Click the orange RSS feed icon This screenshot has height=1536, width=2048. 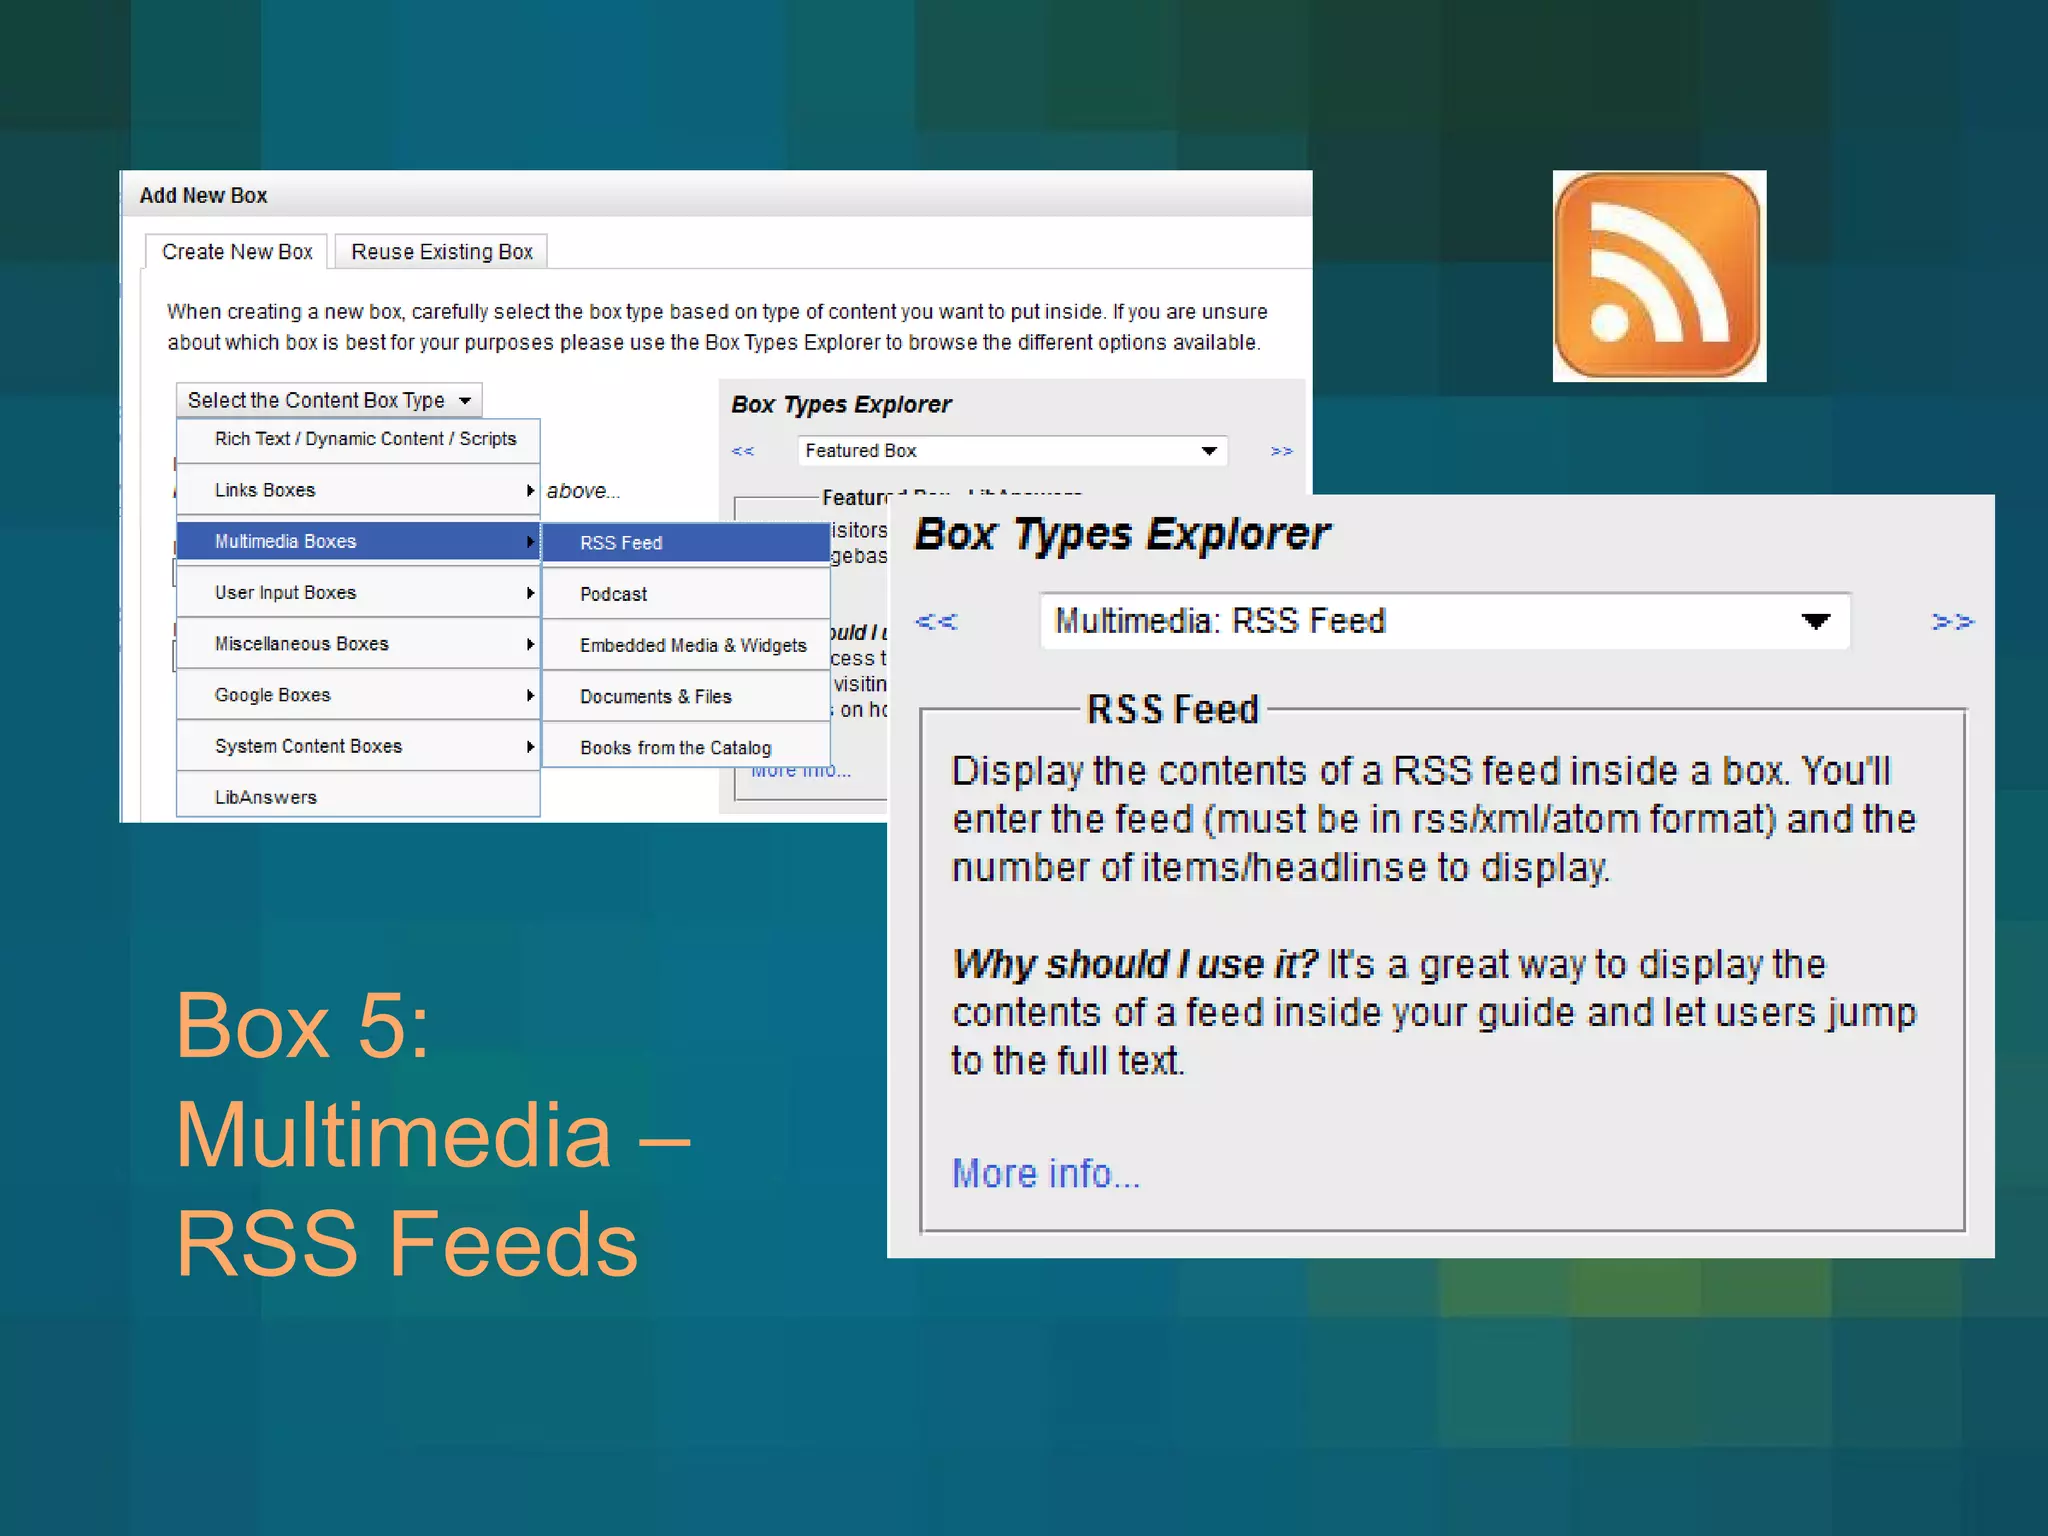1659,276
